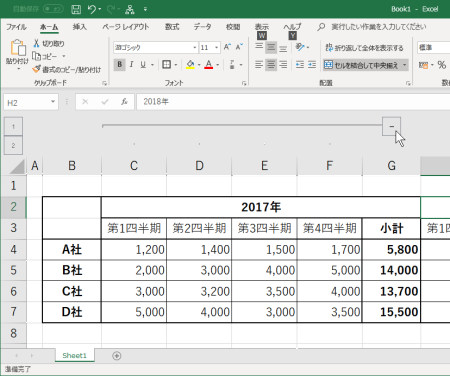Viewport: 450px width, 376px height.
Task: Select row 4 header
Action: pyautogui.click(x=13, y=249)
